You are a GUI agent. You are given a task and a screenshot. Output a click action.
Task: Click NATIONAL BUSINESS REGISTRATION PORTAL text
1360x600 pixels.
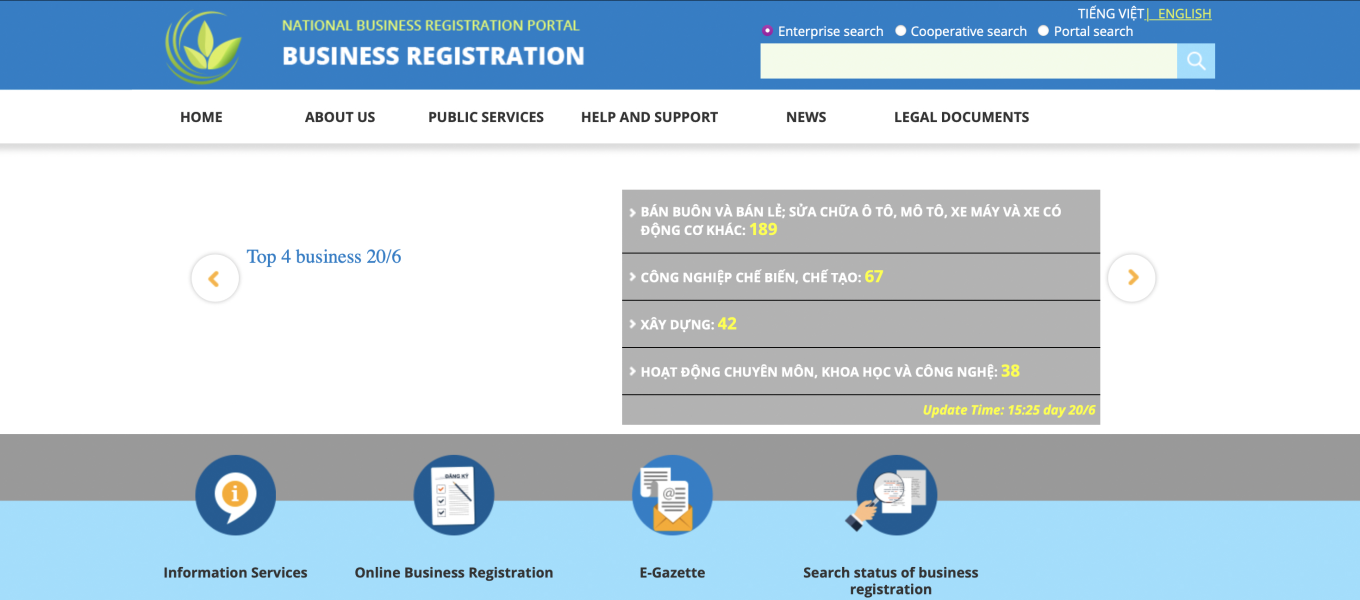click(431, 25)
